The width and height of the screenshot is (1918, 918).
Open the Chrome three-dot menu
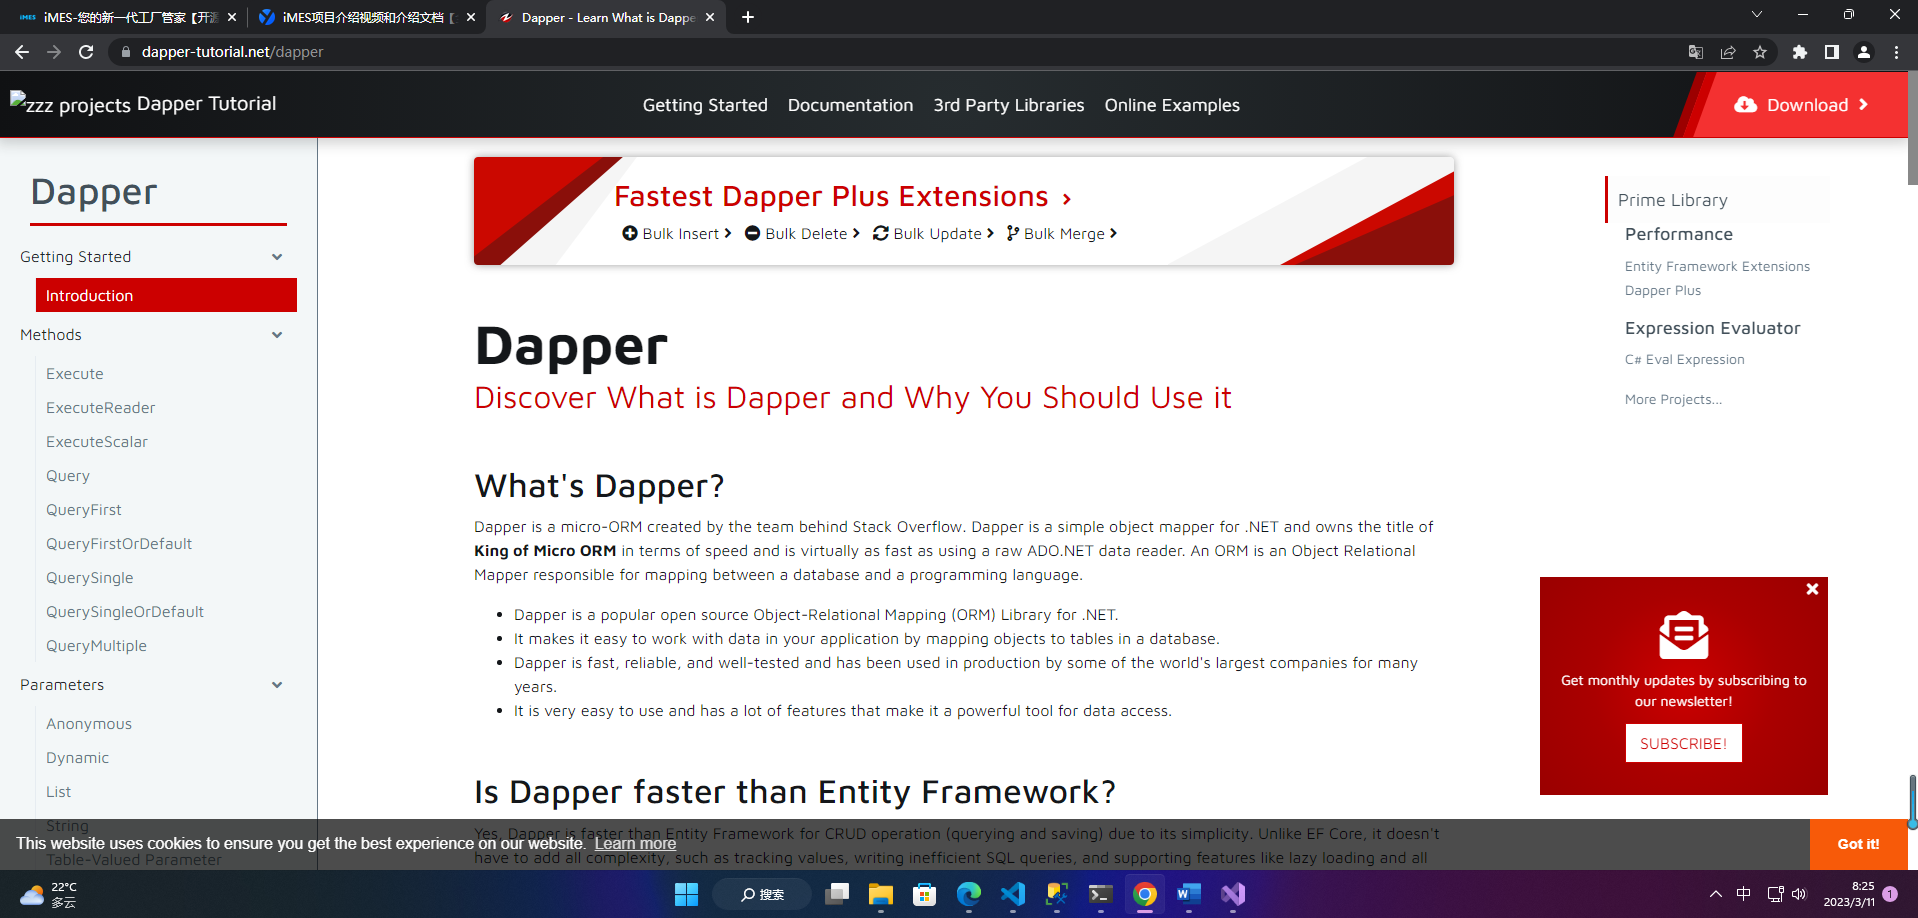(1896, 52)
